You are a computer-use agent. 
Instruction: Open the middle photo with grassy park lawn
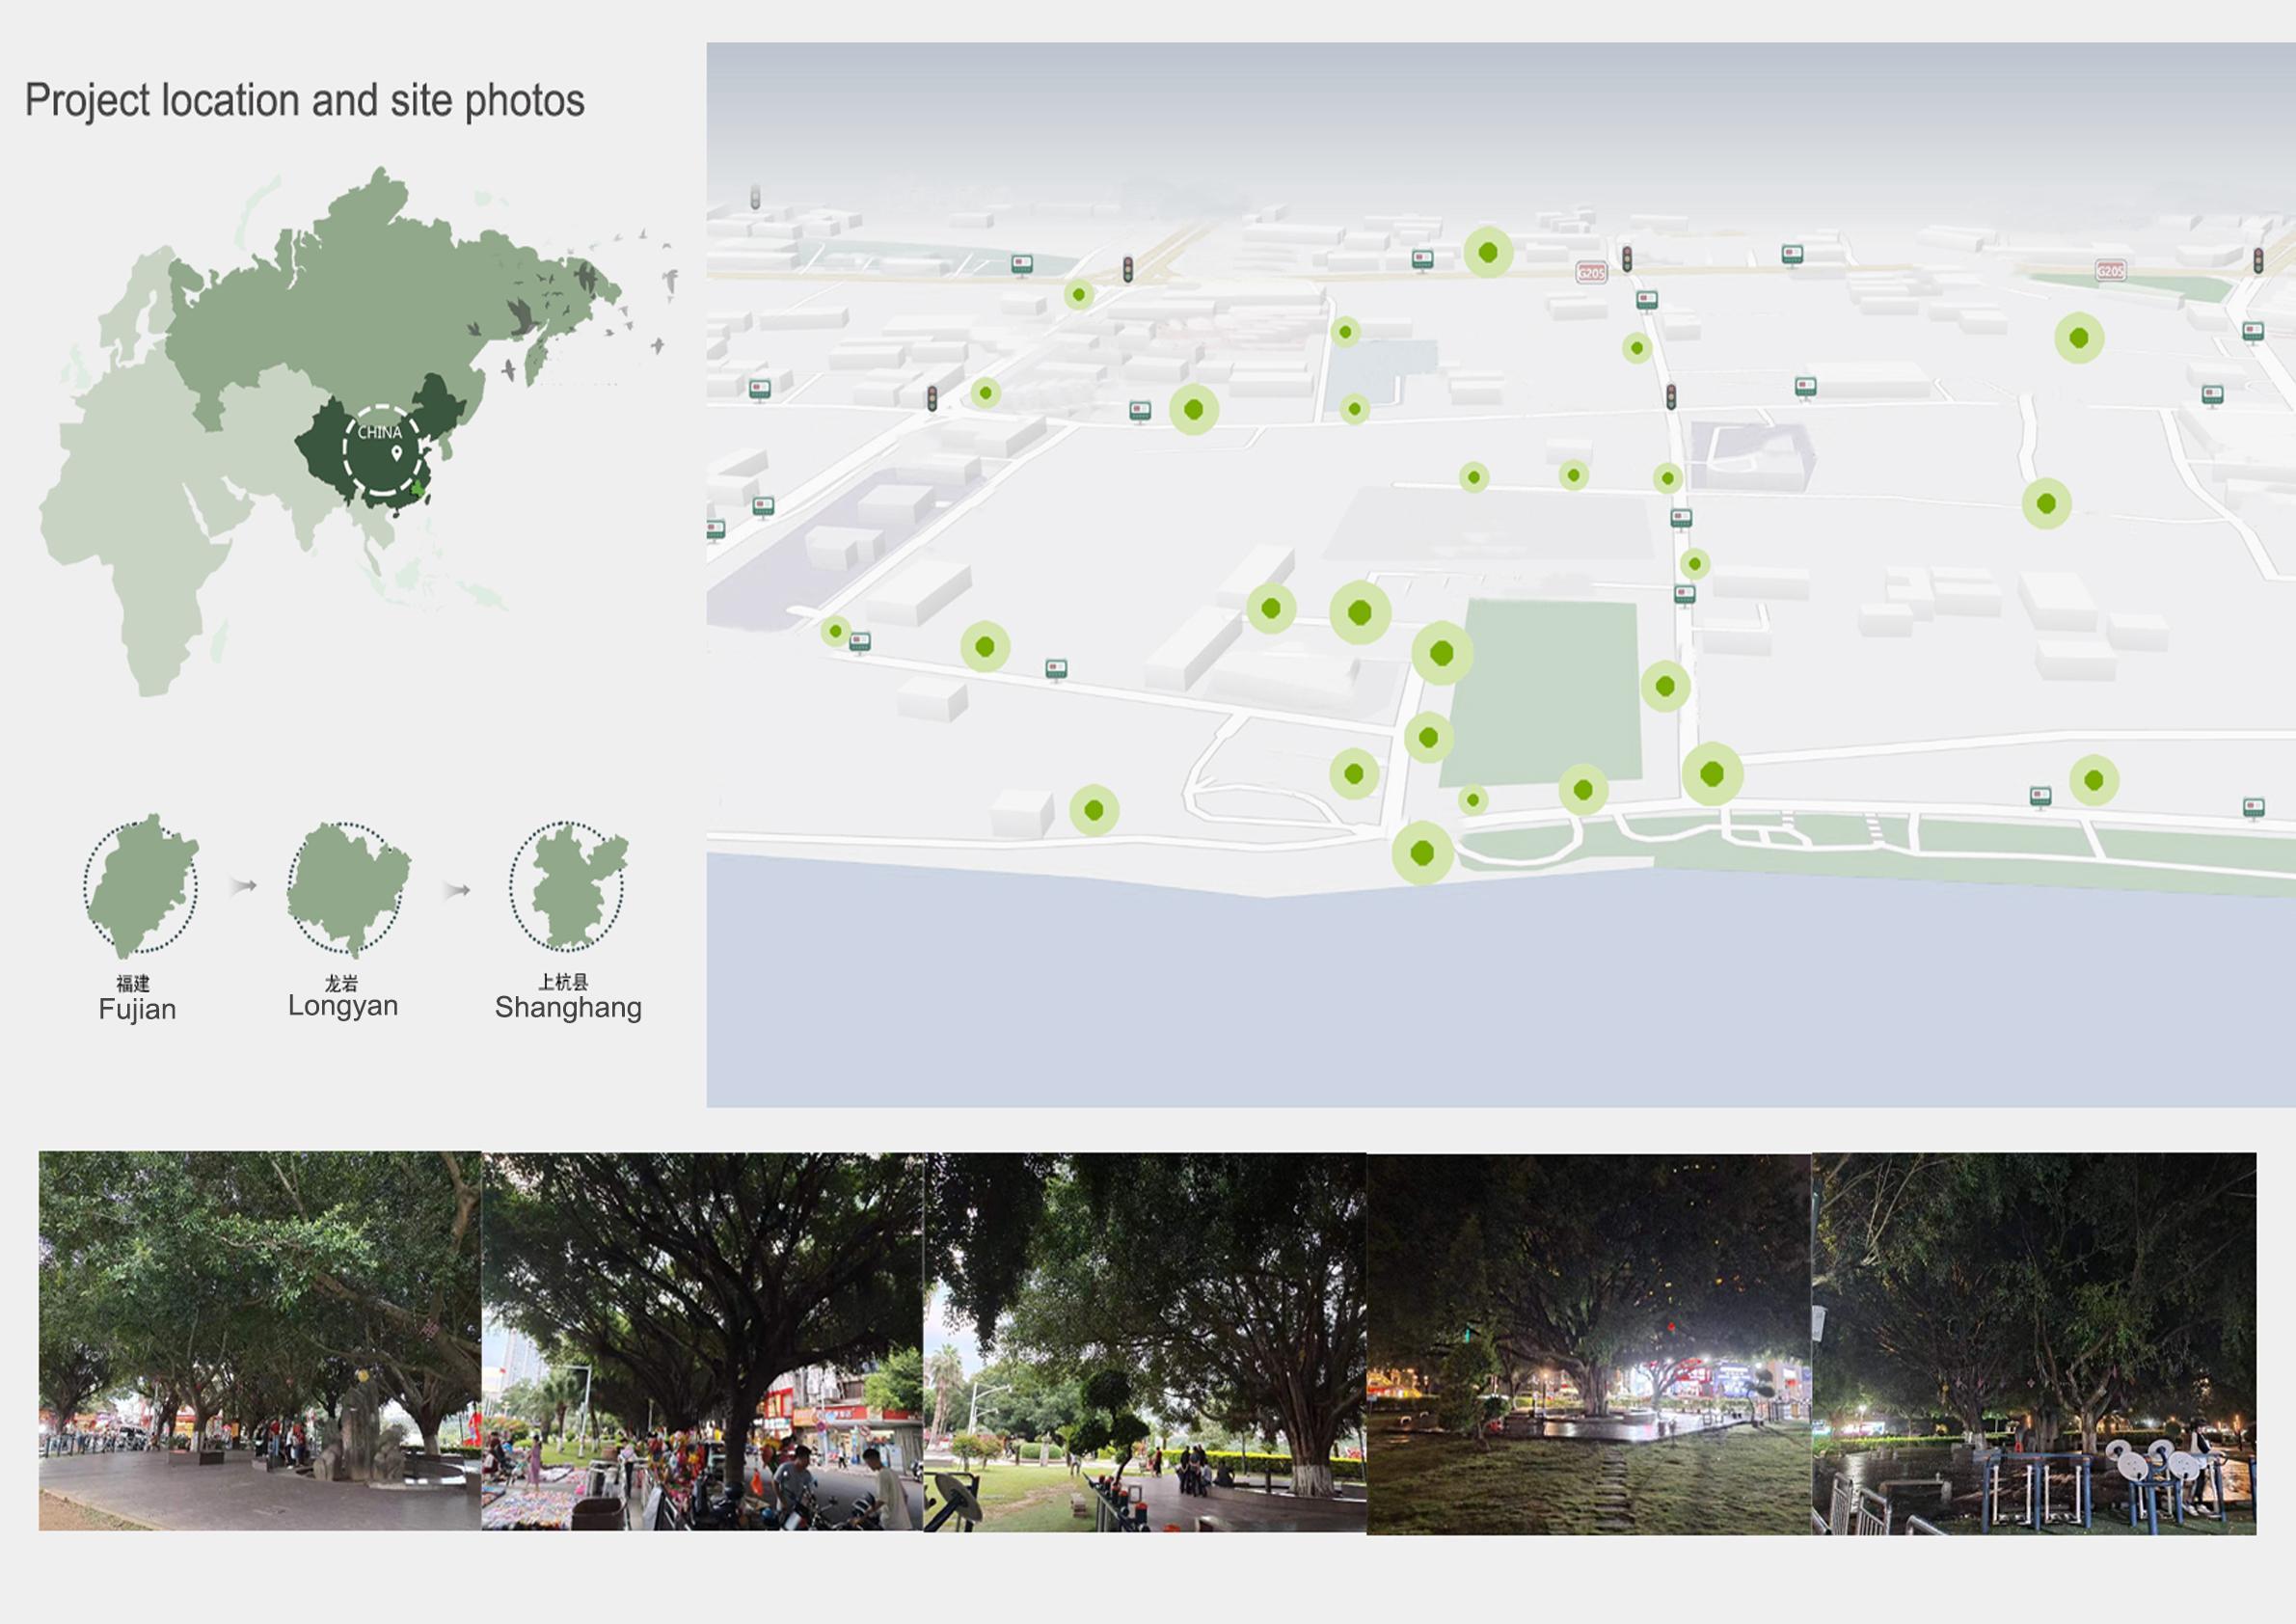1145,1341
